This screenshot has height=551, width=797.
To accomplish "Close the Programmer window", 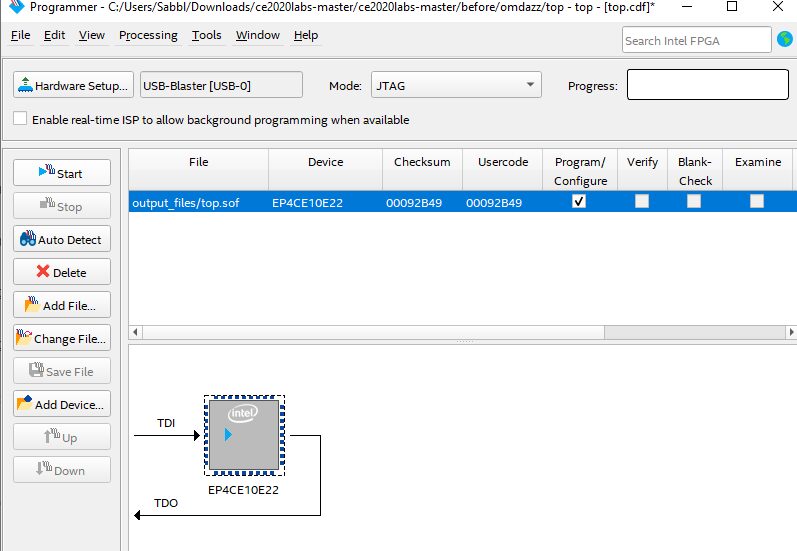I will 778,7.
